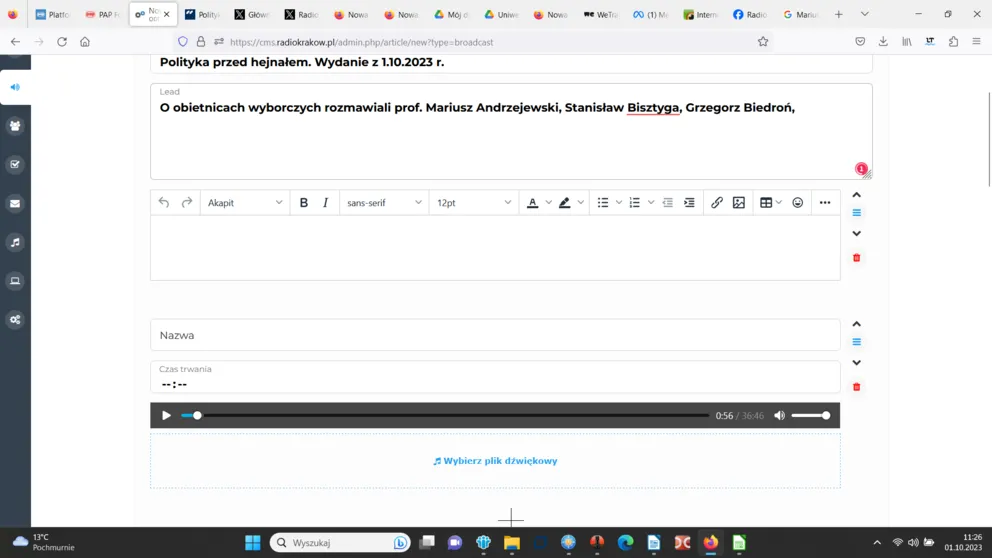Open the audio block drag-handle menu
The width and height of the screenshot is (992, 558).
[x=857, y=342]
